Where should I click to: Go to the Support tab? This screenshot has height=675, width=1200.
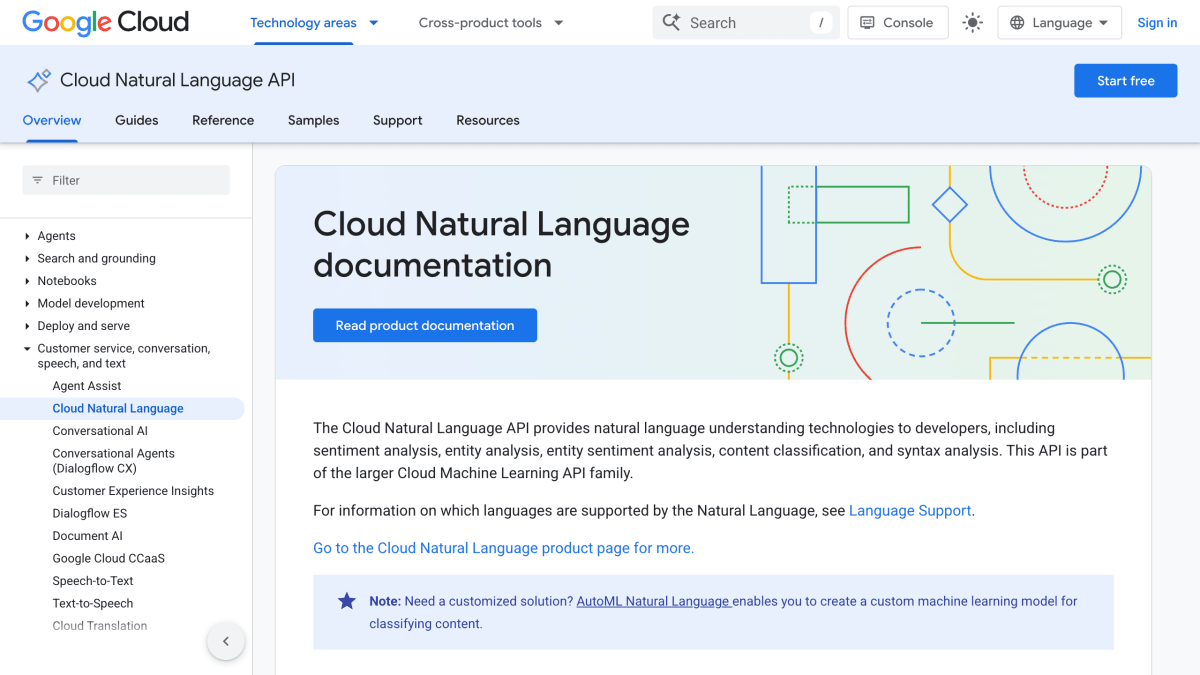[x=398, y=120]
